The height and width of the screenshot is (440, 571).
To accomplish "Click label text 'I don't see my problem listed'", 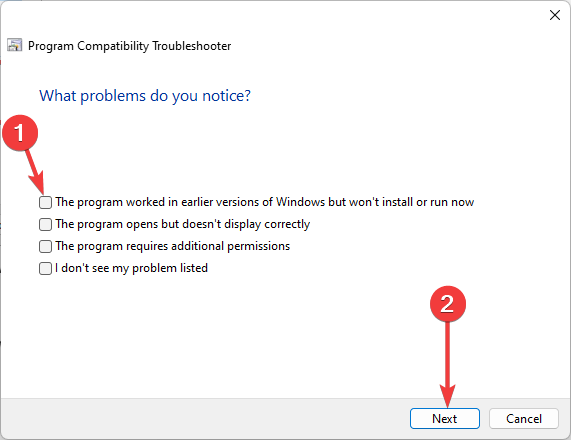I will pyautogui.click(x=131, y=268).
